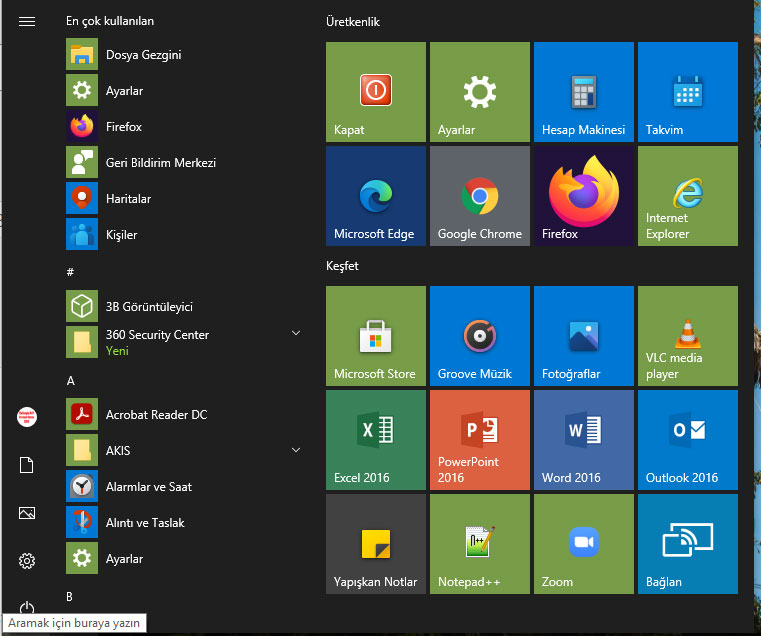Click the power button in sidebar
The image size is (761, 636).
point(27,607)
